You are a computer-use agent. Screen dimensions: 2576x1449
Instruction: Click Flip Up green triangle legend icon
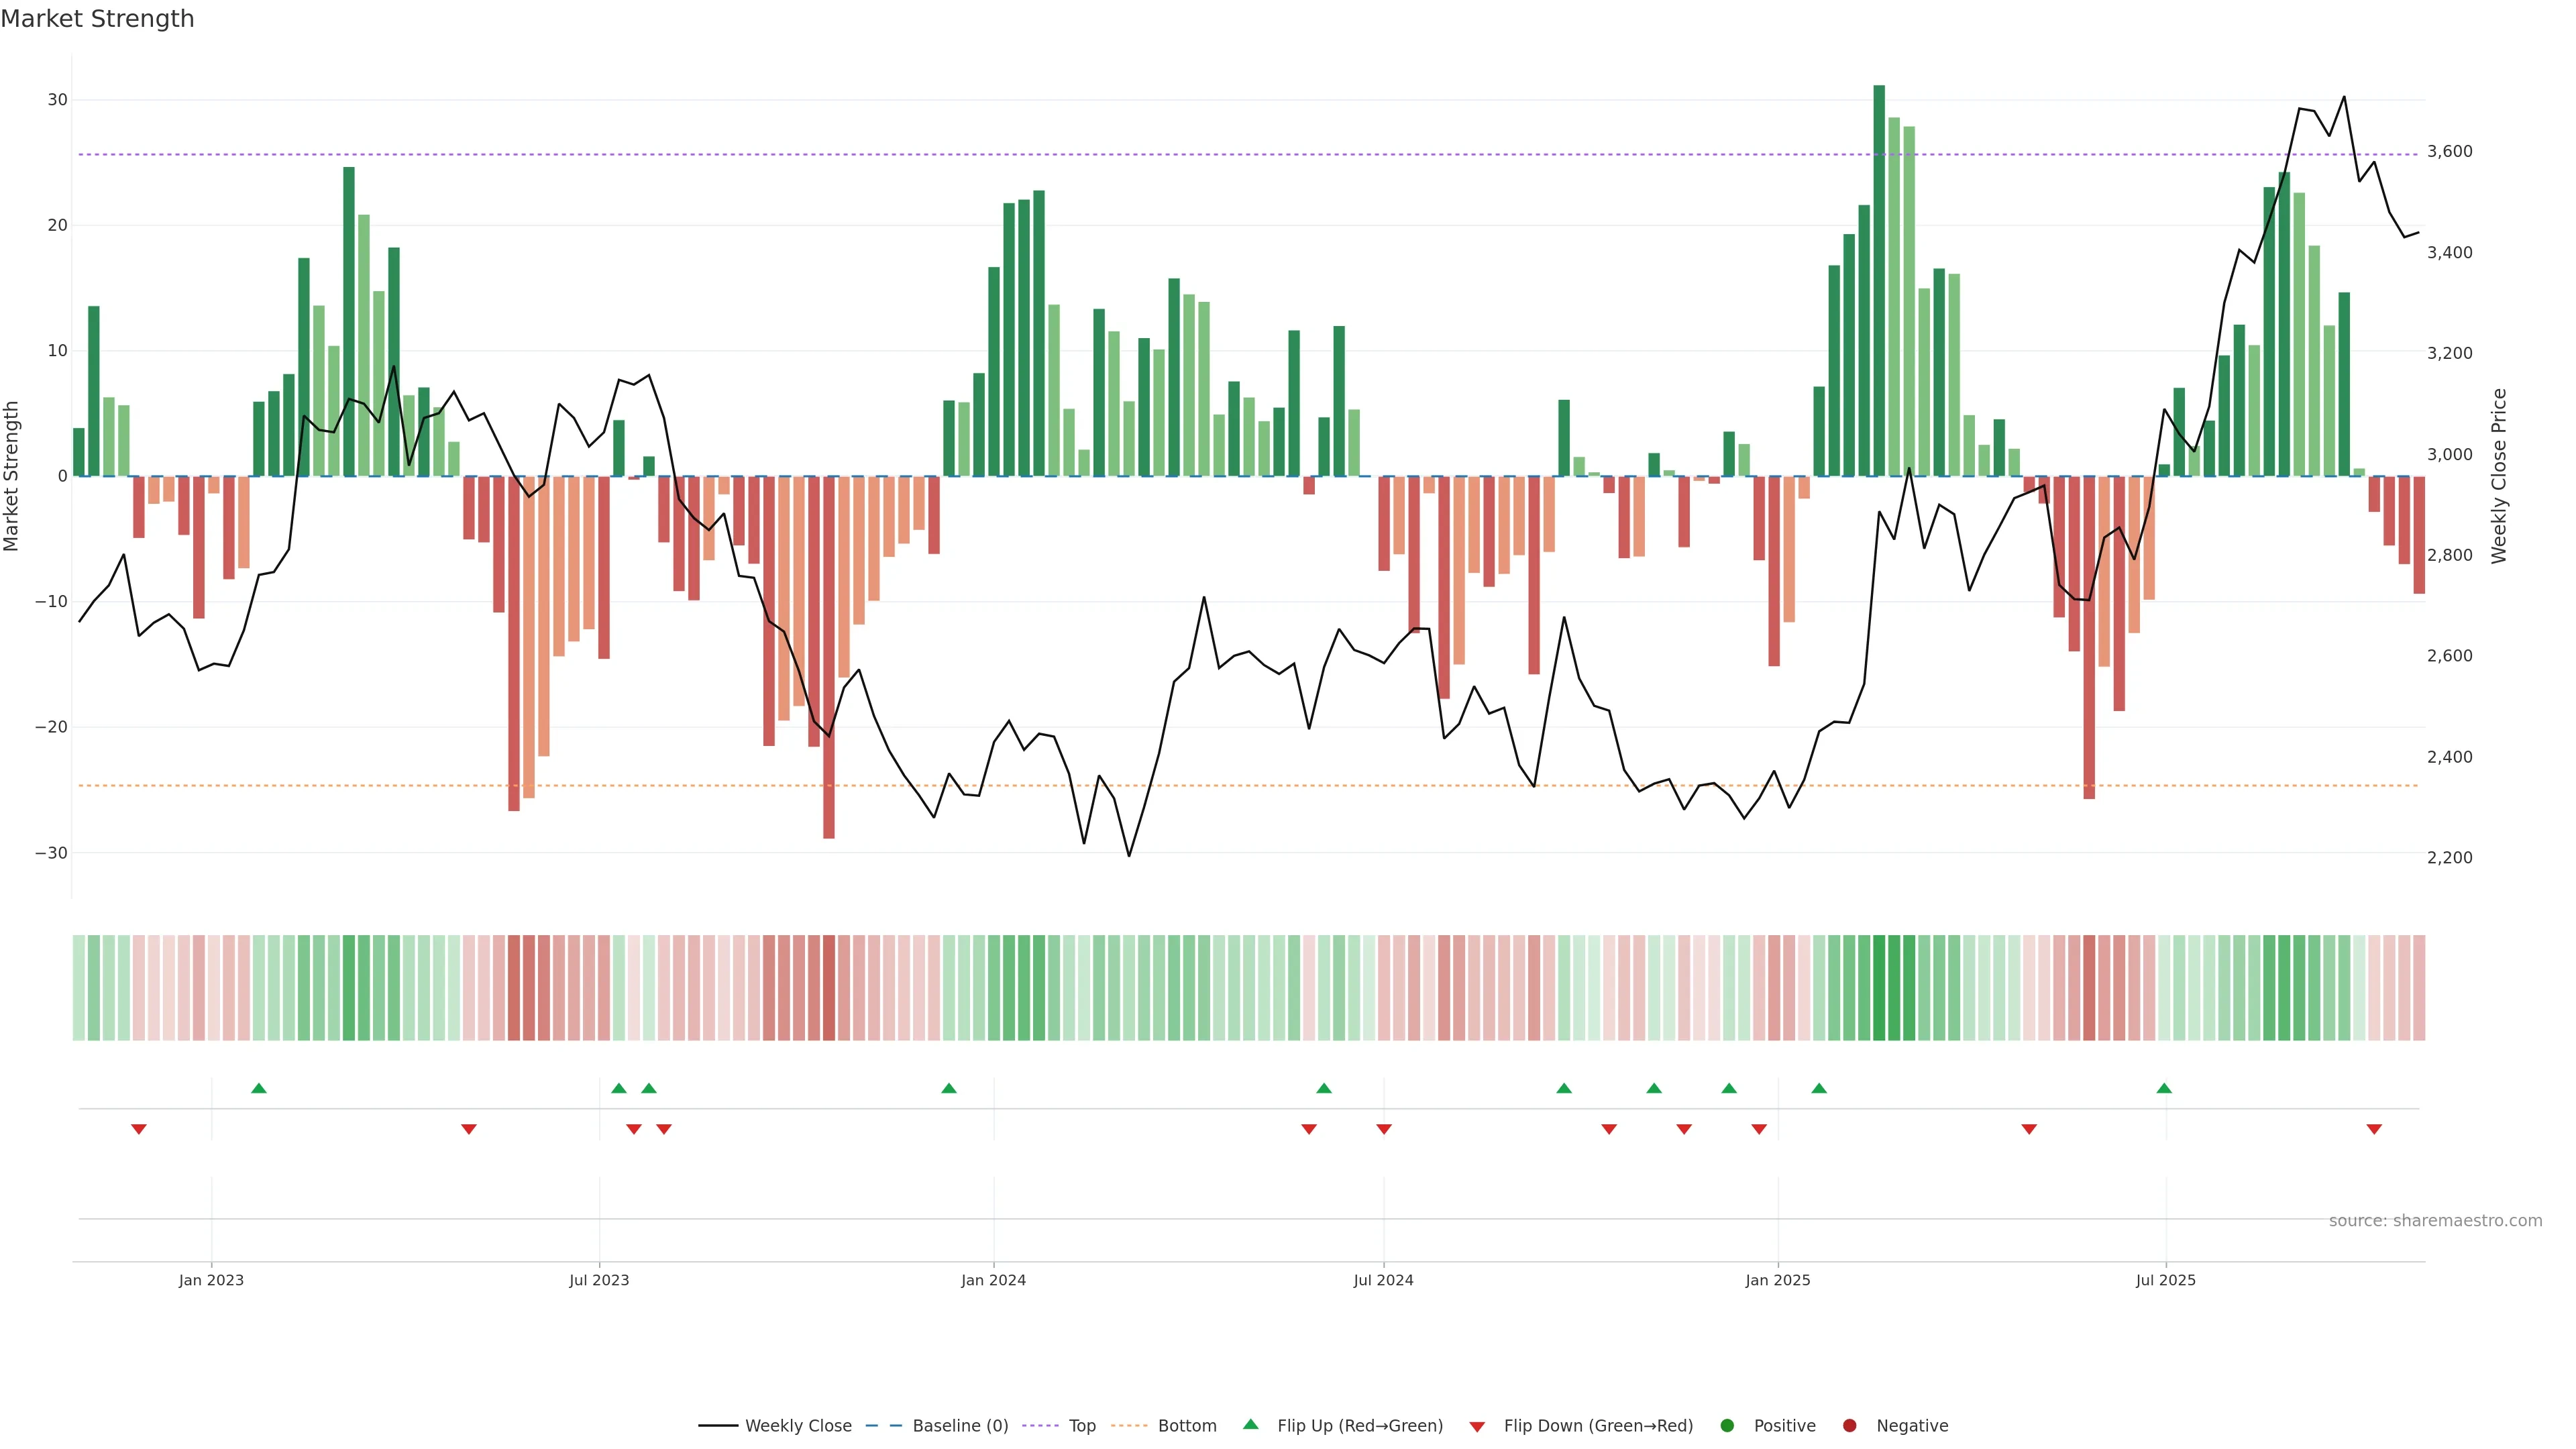[1250, 1424]
